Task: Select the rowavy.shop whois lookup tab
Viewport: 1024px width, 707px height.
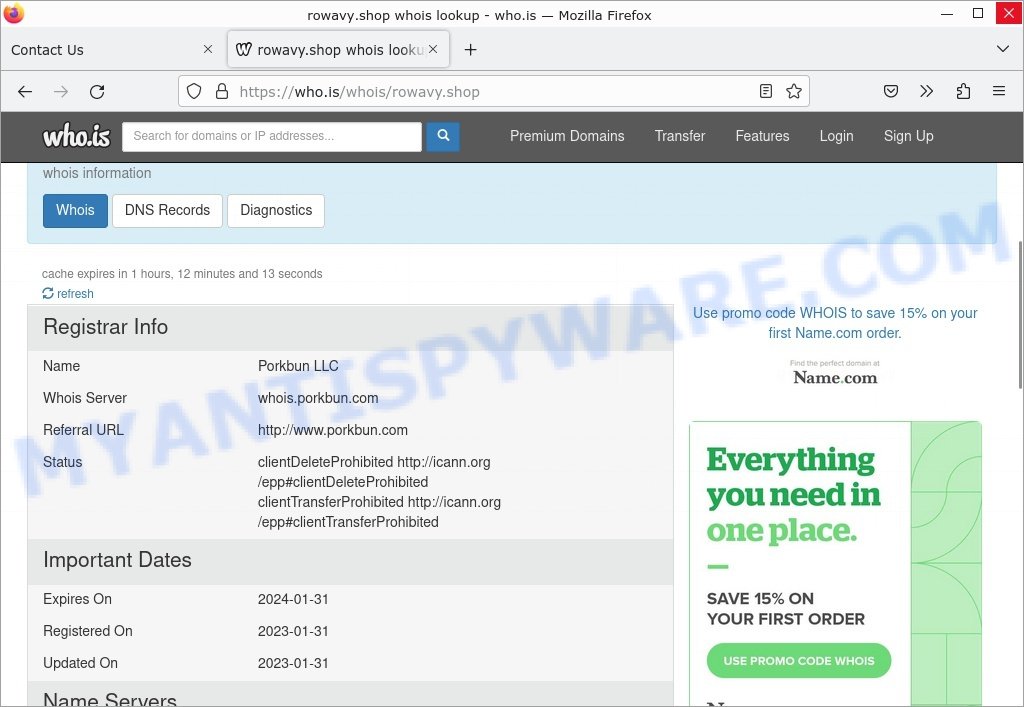Action: pos(338,50)
